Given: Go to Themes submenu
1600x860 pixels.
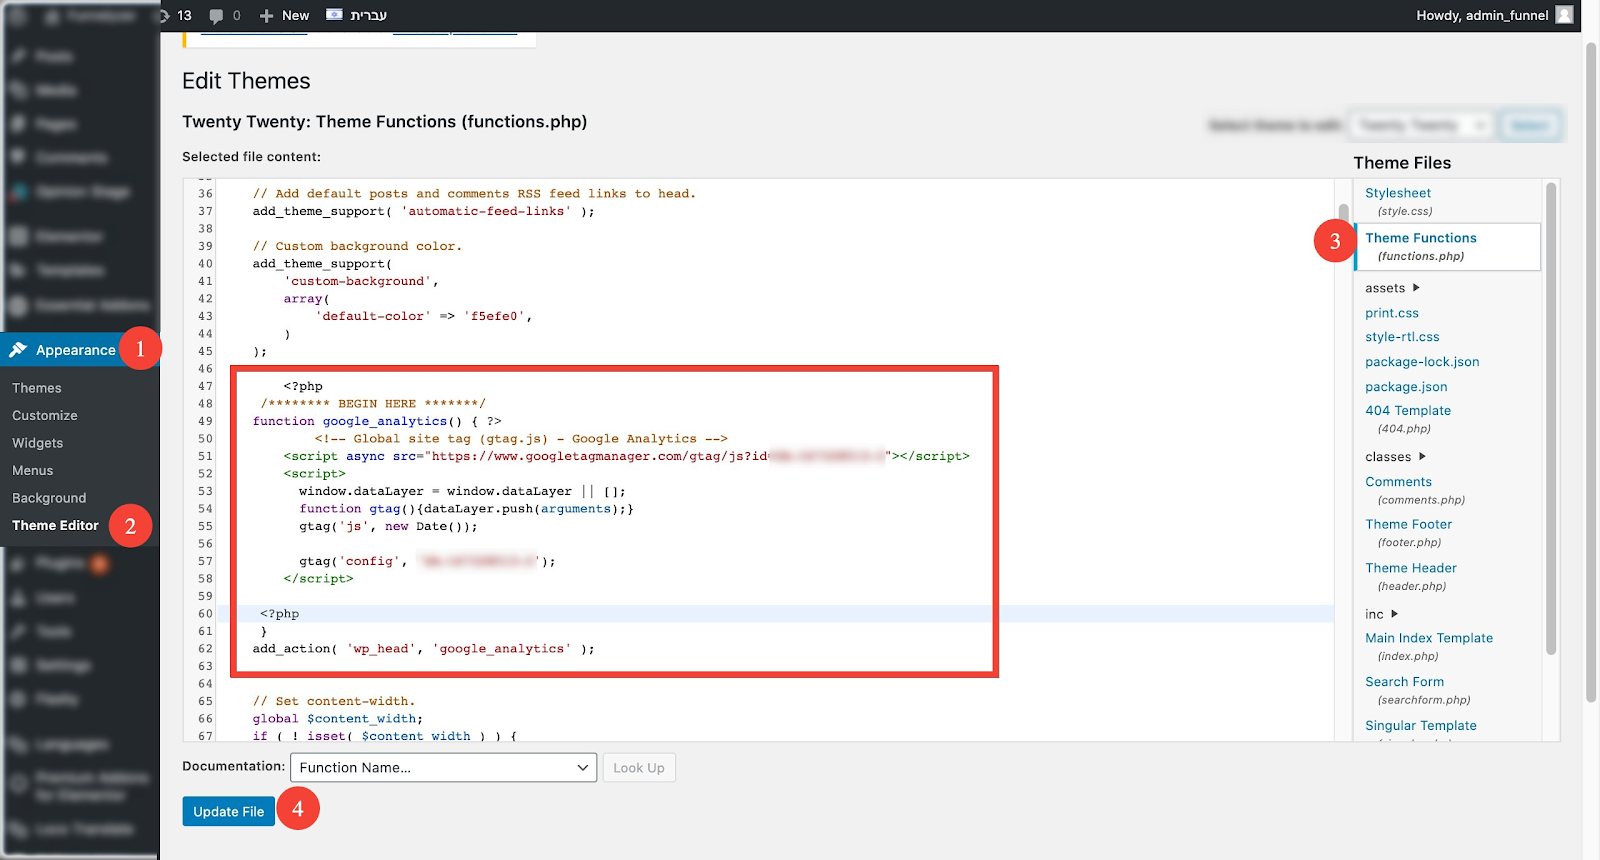Looking at the screenshot, I should [37, 388].
